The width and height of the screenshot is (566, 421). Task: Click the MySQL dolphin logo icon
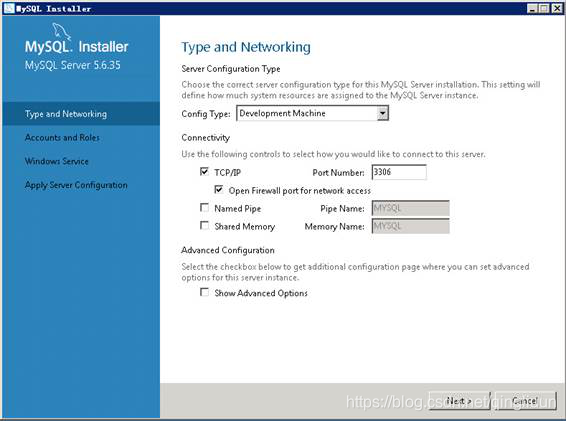pyautogui.click(x=61, y=31)
